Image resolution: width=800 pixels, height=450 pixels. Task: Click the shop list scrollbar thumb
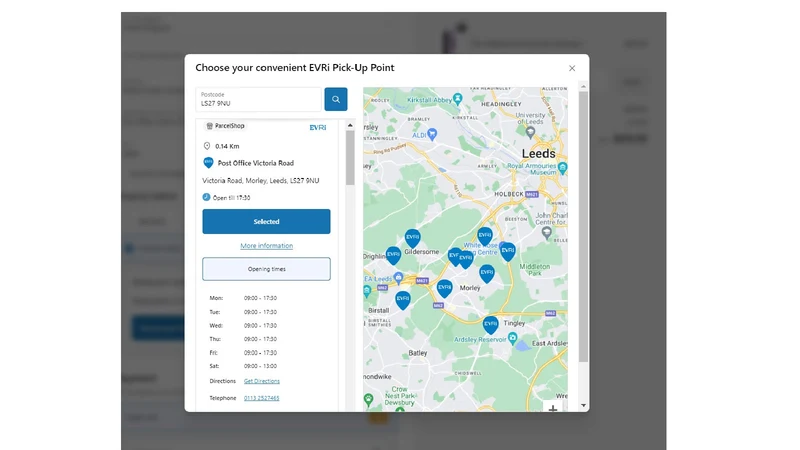350,158
